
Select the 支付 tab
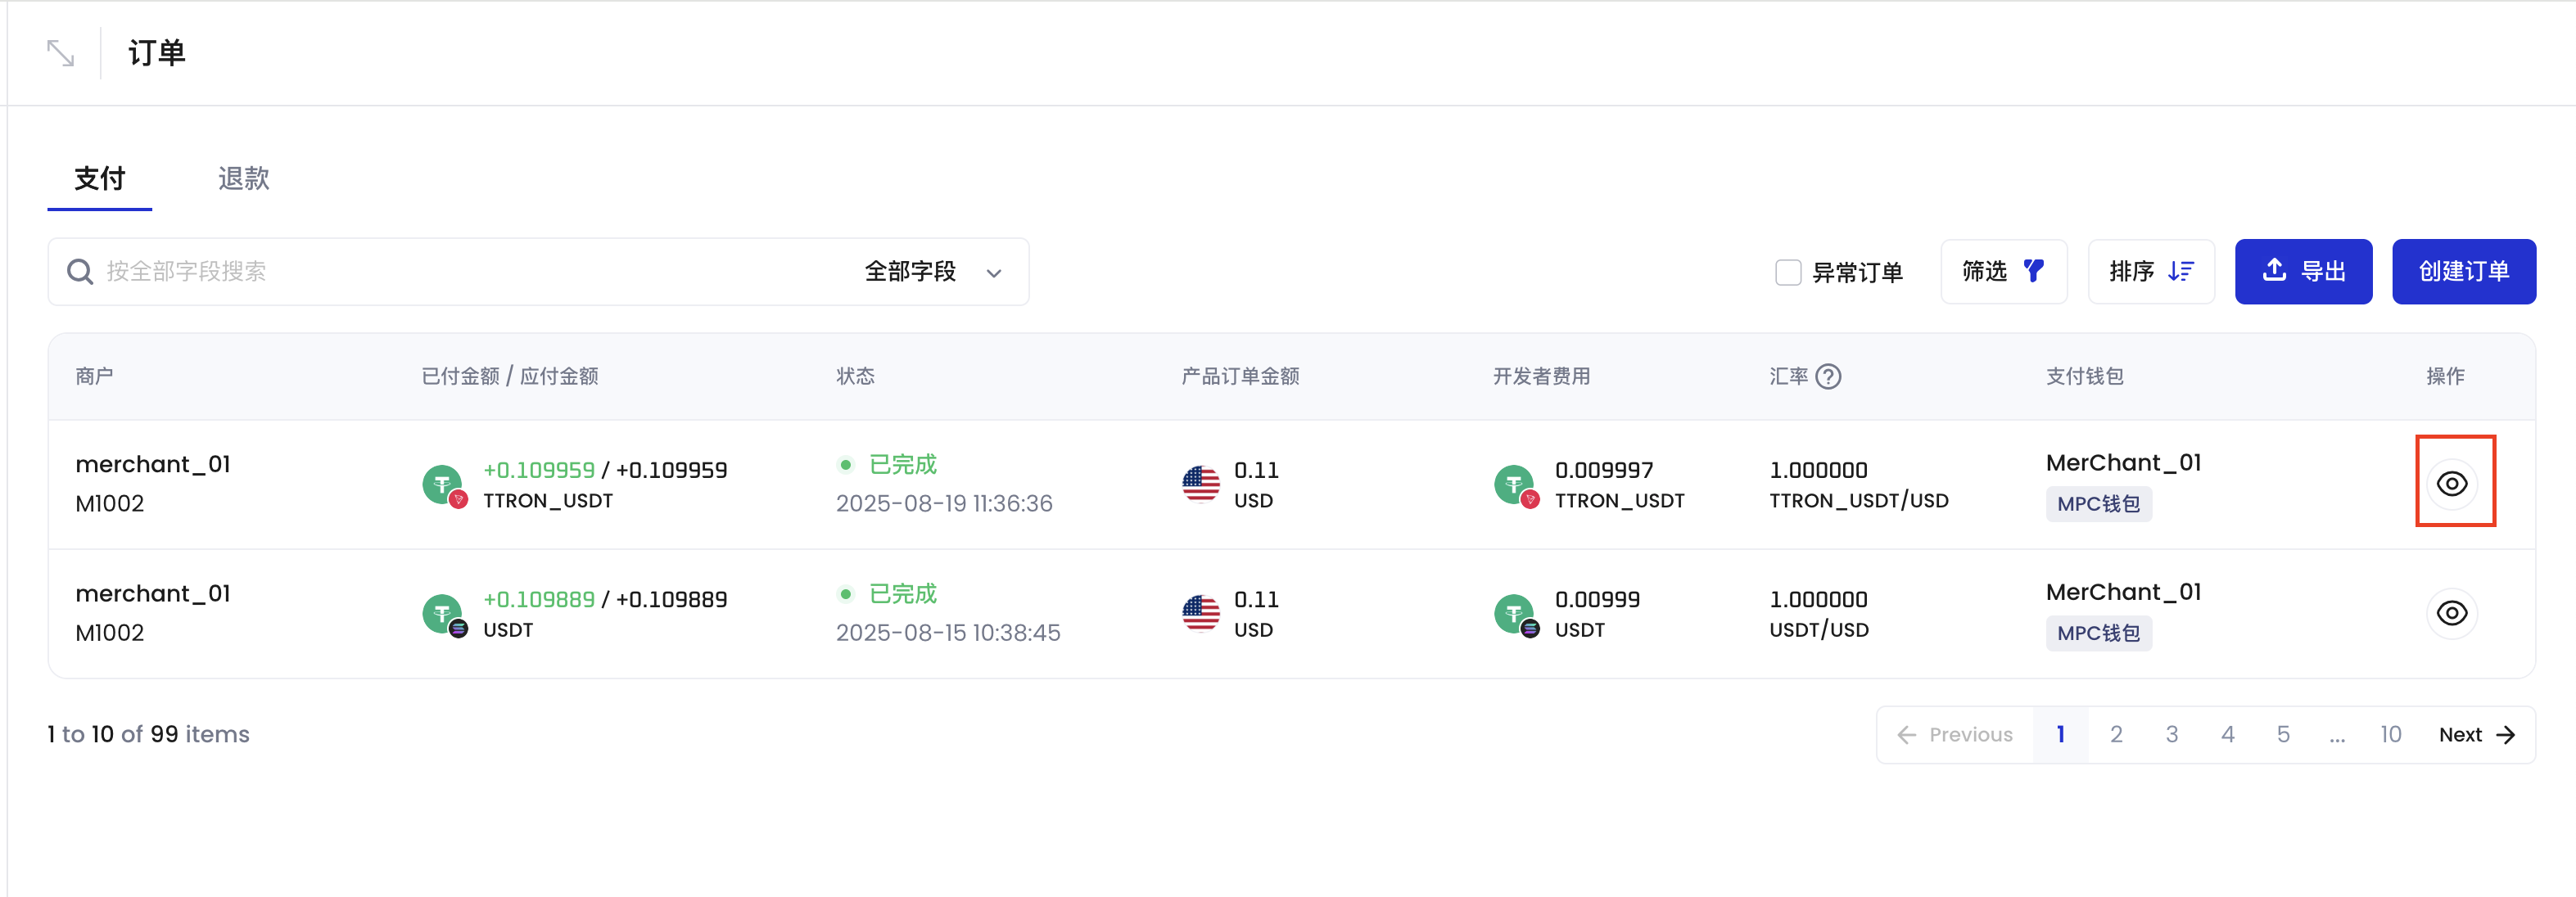[x=99, y=178]
